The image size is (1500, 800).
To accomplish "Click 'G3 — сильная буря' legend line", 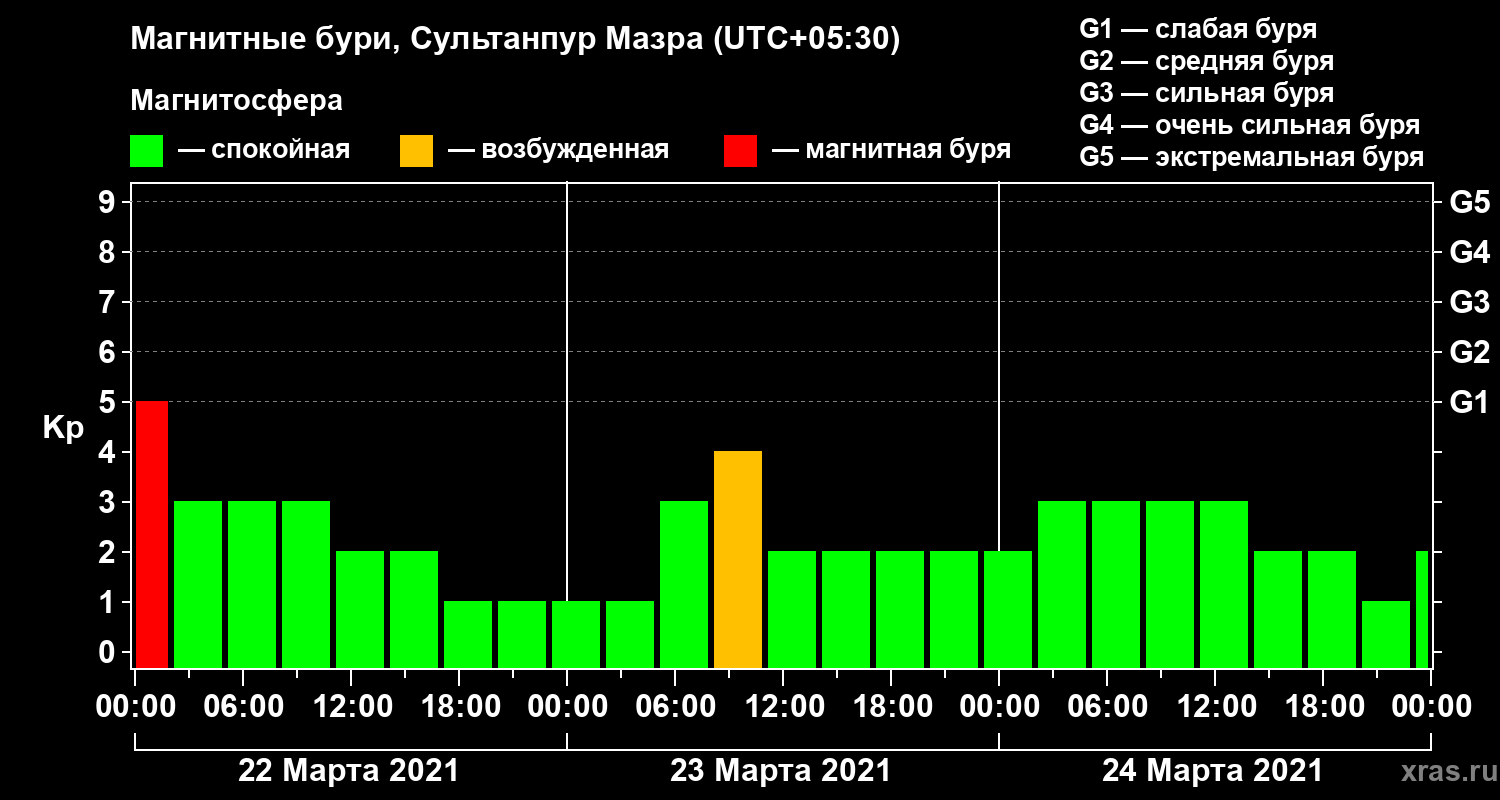I will [1206, 93].
